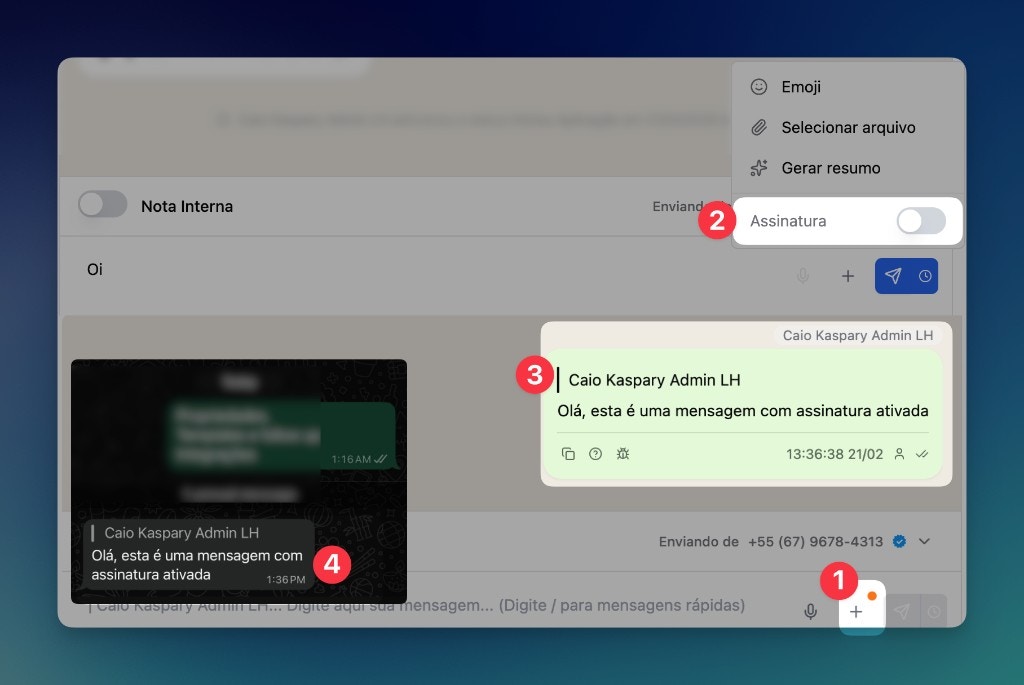The height and width of the screenshot is (685, 1024).
Task: Click the person icon next to message timestamp
Action: pyautogui.click(x=901, y=453)
